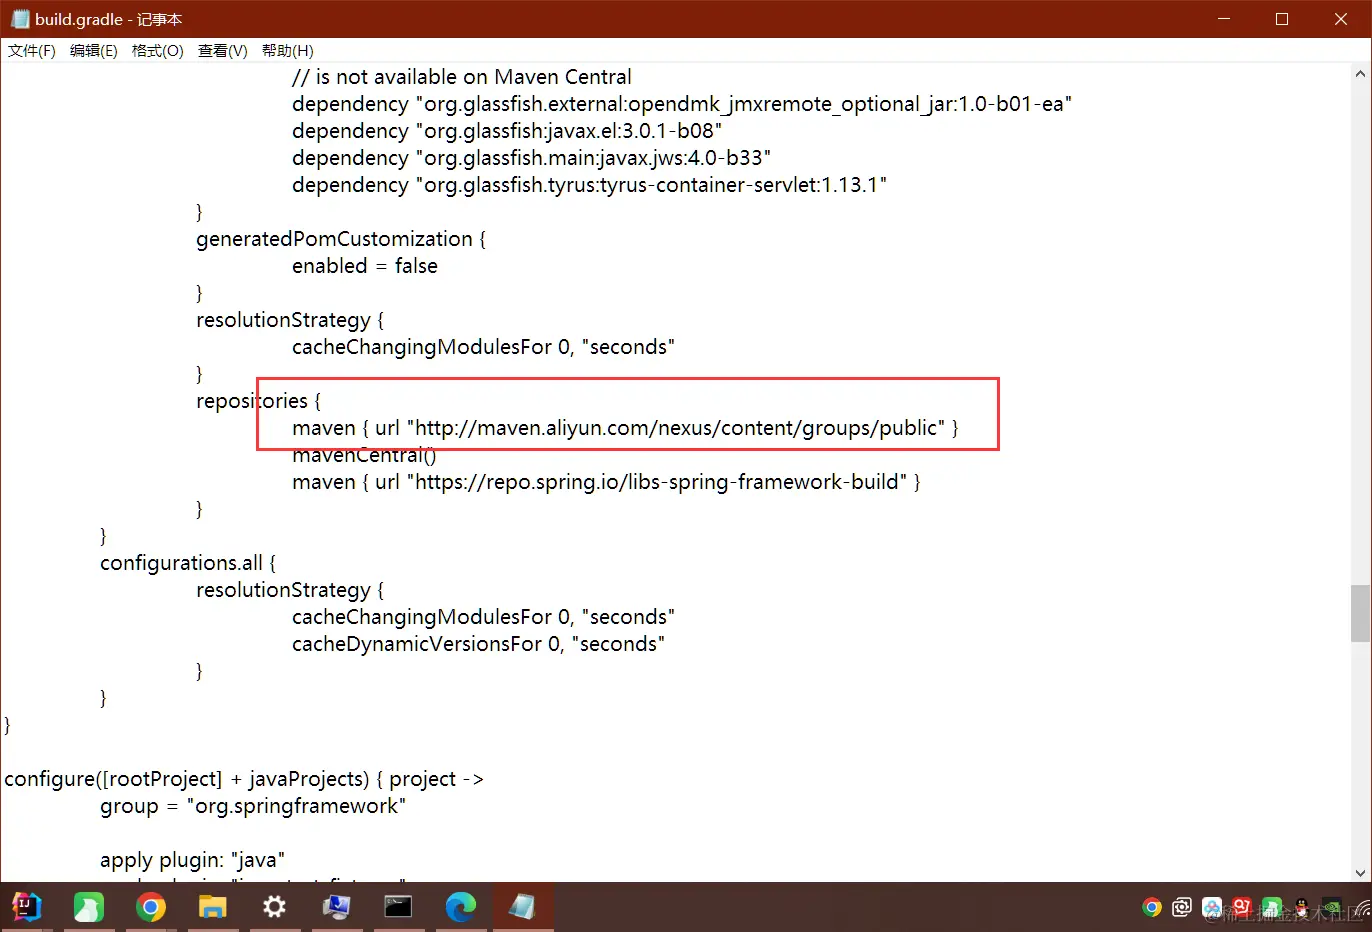Minimize the Notepad window

1224,19
